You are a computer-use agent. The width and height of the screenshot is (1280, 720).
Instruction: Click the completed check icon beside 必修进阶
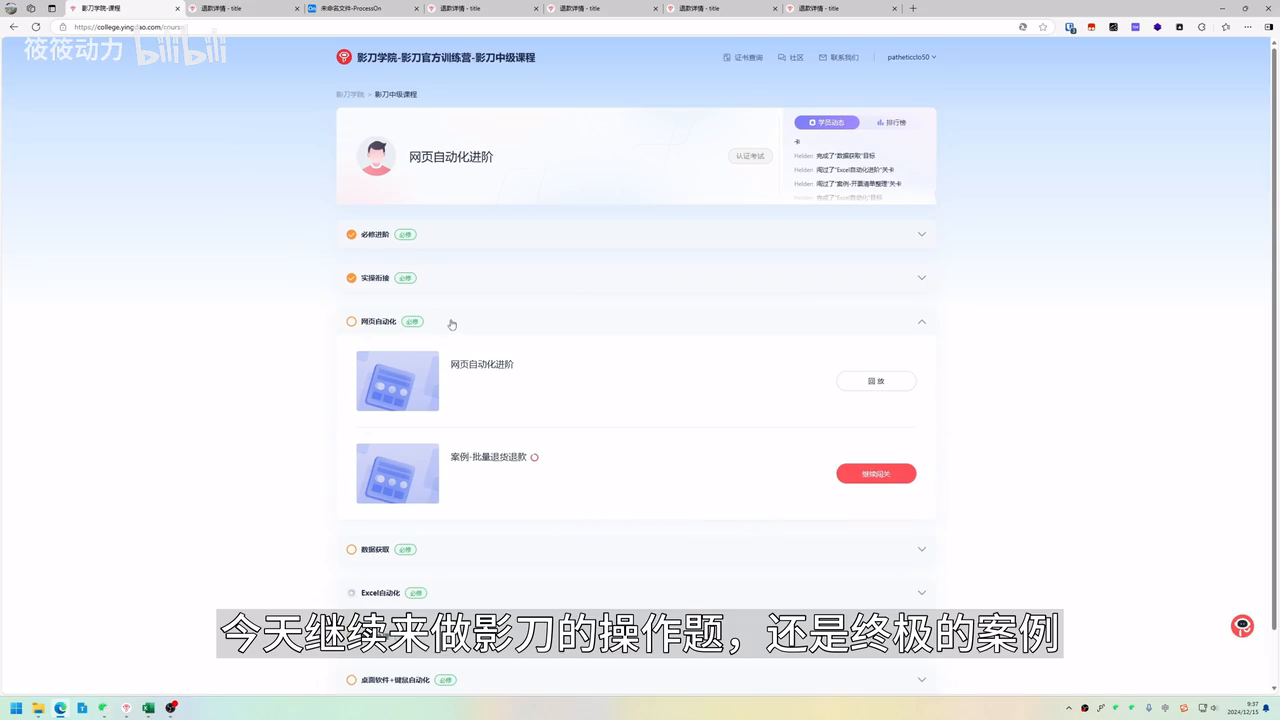(351, 234)
